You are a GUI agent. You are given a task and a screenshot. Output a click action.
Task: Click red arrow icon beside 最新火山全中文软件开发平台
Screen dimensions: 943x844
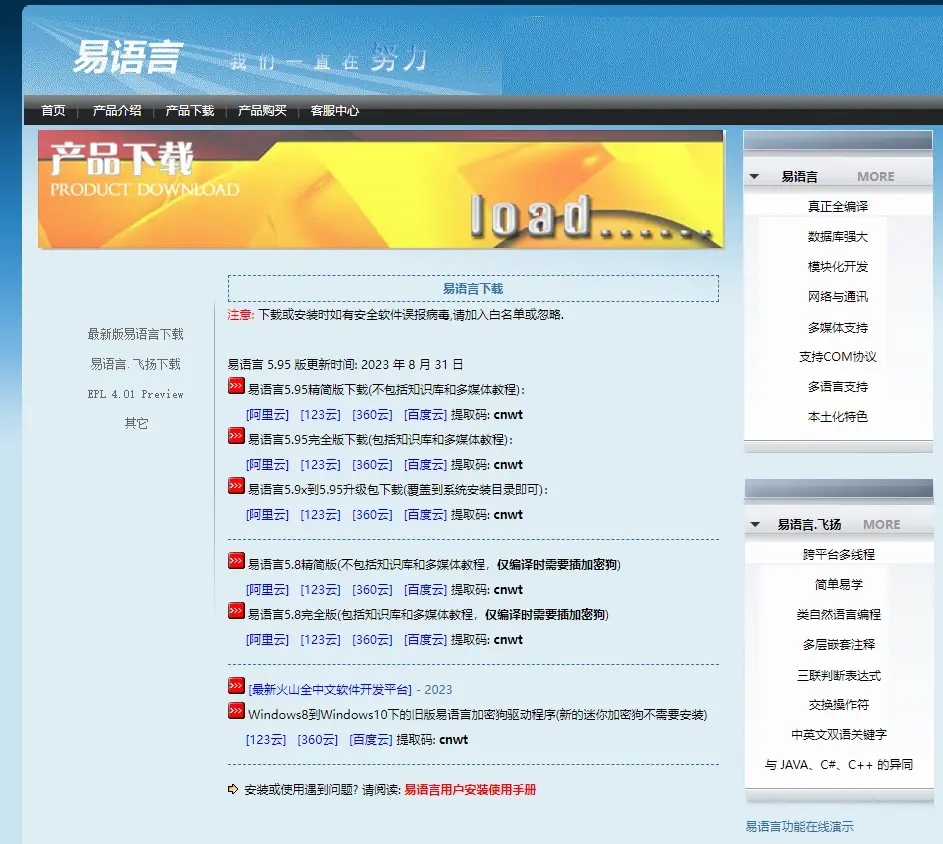(x=236, y=686)
